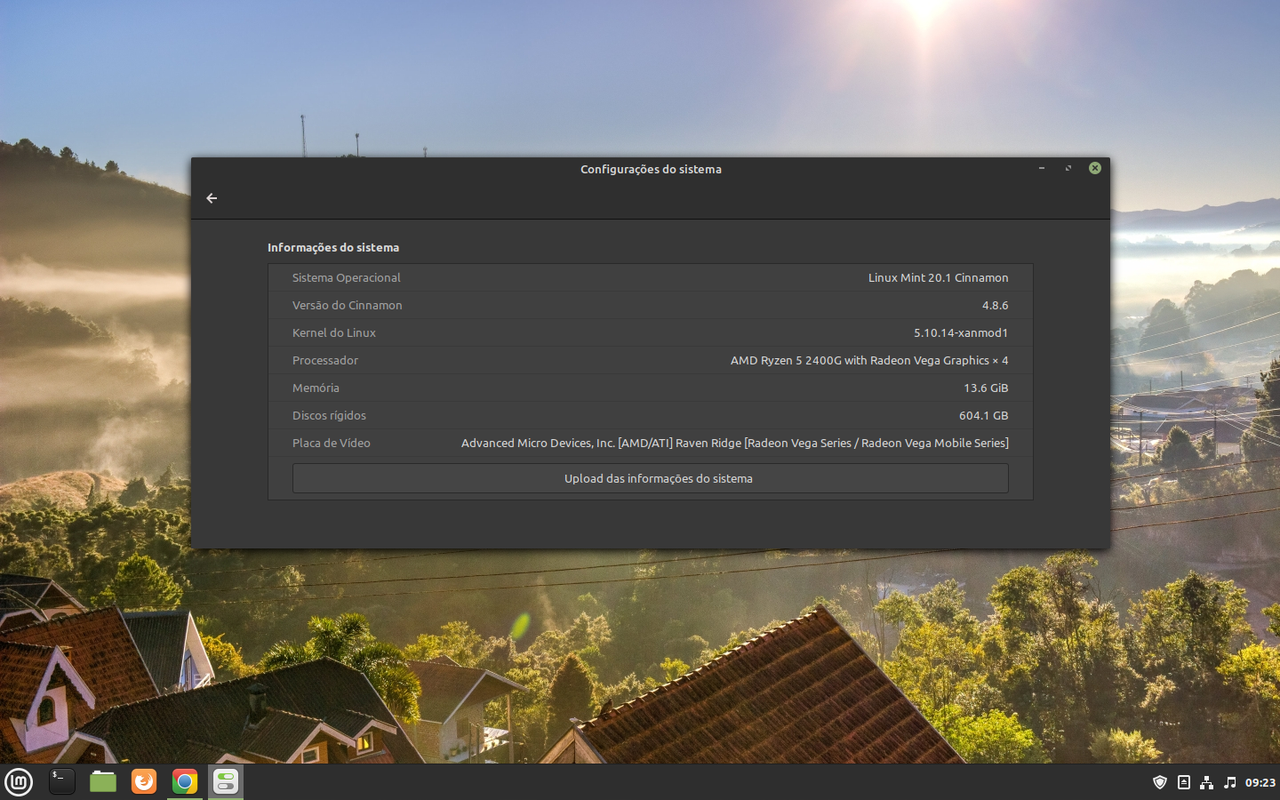1280x800 pixels.
Task: Select the Processador label
Action: coord(325,360)
